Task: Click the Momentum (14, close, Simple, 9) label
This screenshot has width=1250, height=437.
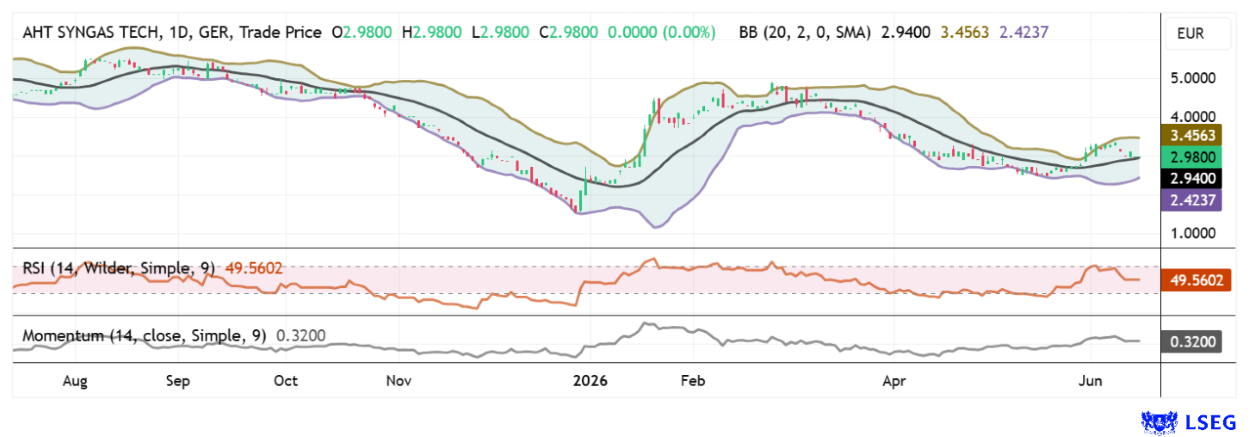Action: [x=144, y=337]
